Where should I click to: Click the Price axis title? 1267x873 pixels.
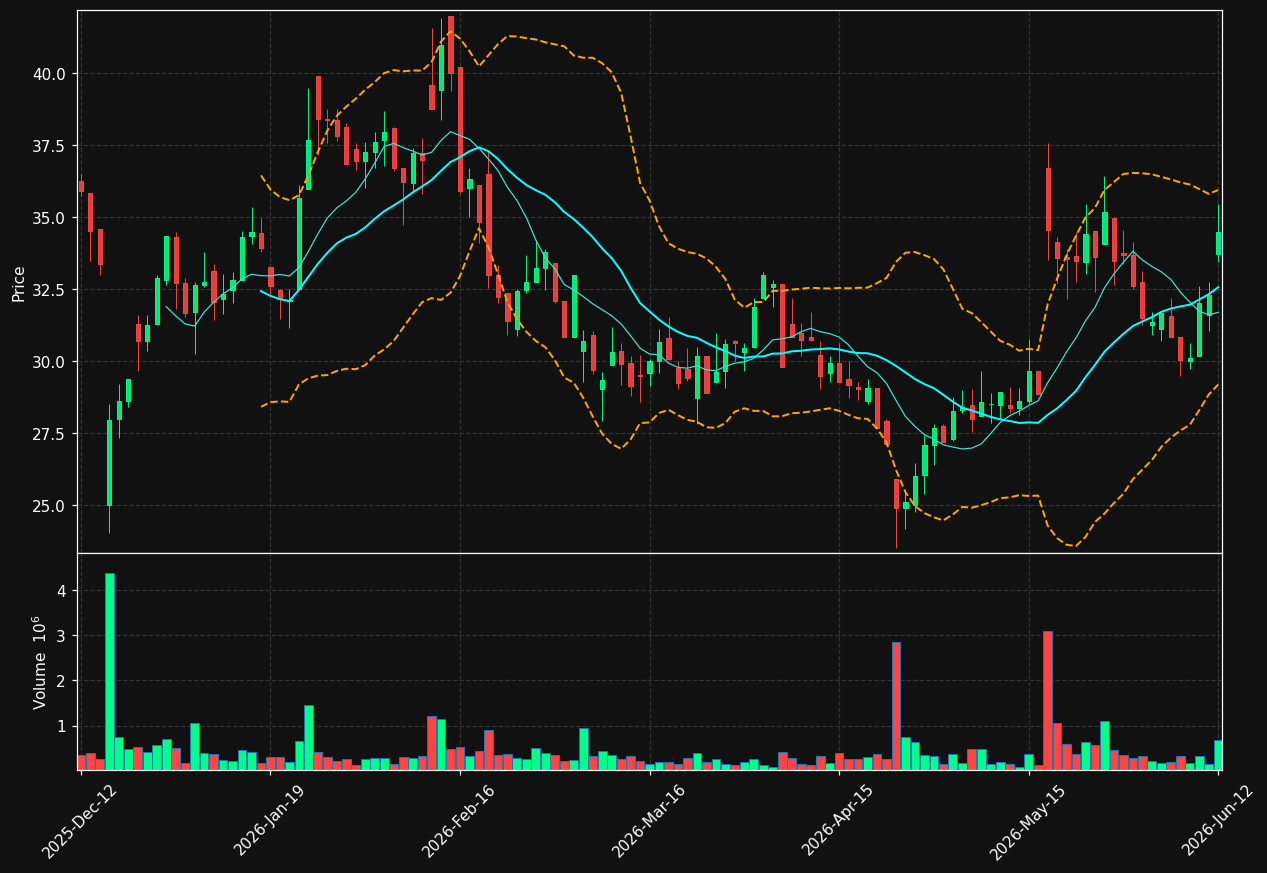point(19,283)
